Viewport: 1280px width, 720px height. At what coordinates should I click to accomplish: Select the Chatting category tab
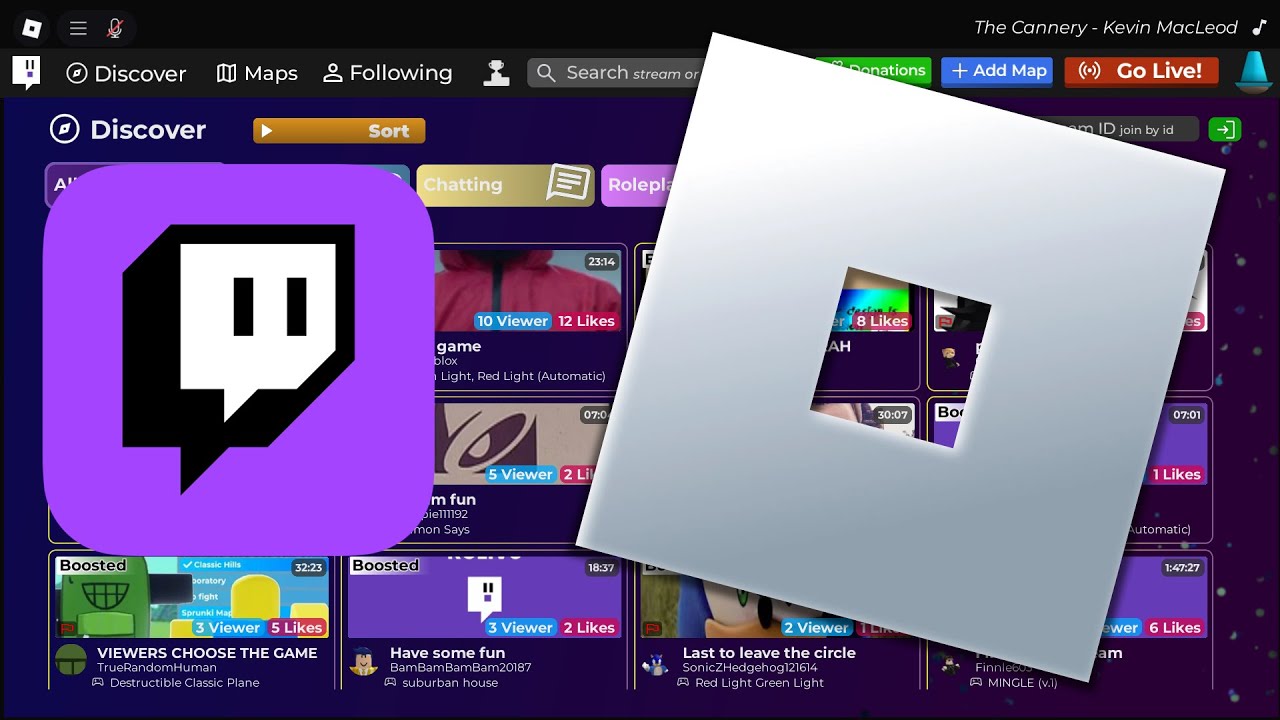click(505, 185)
